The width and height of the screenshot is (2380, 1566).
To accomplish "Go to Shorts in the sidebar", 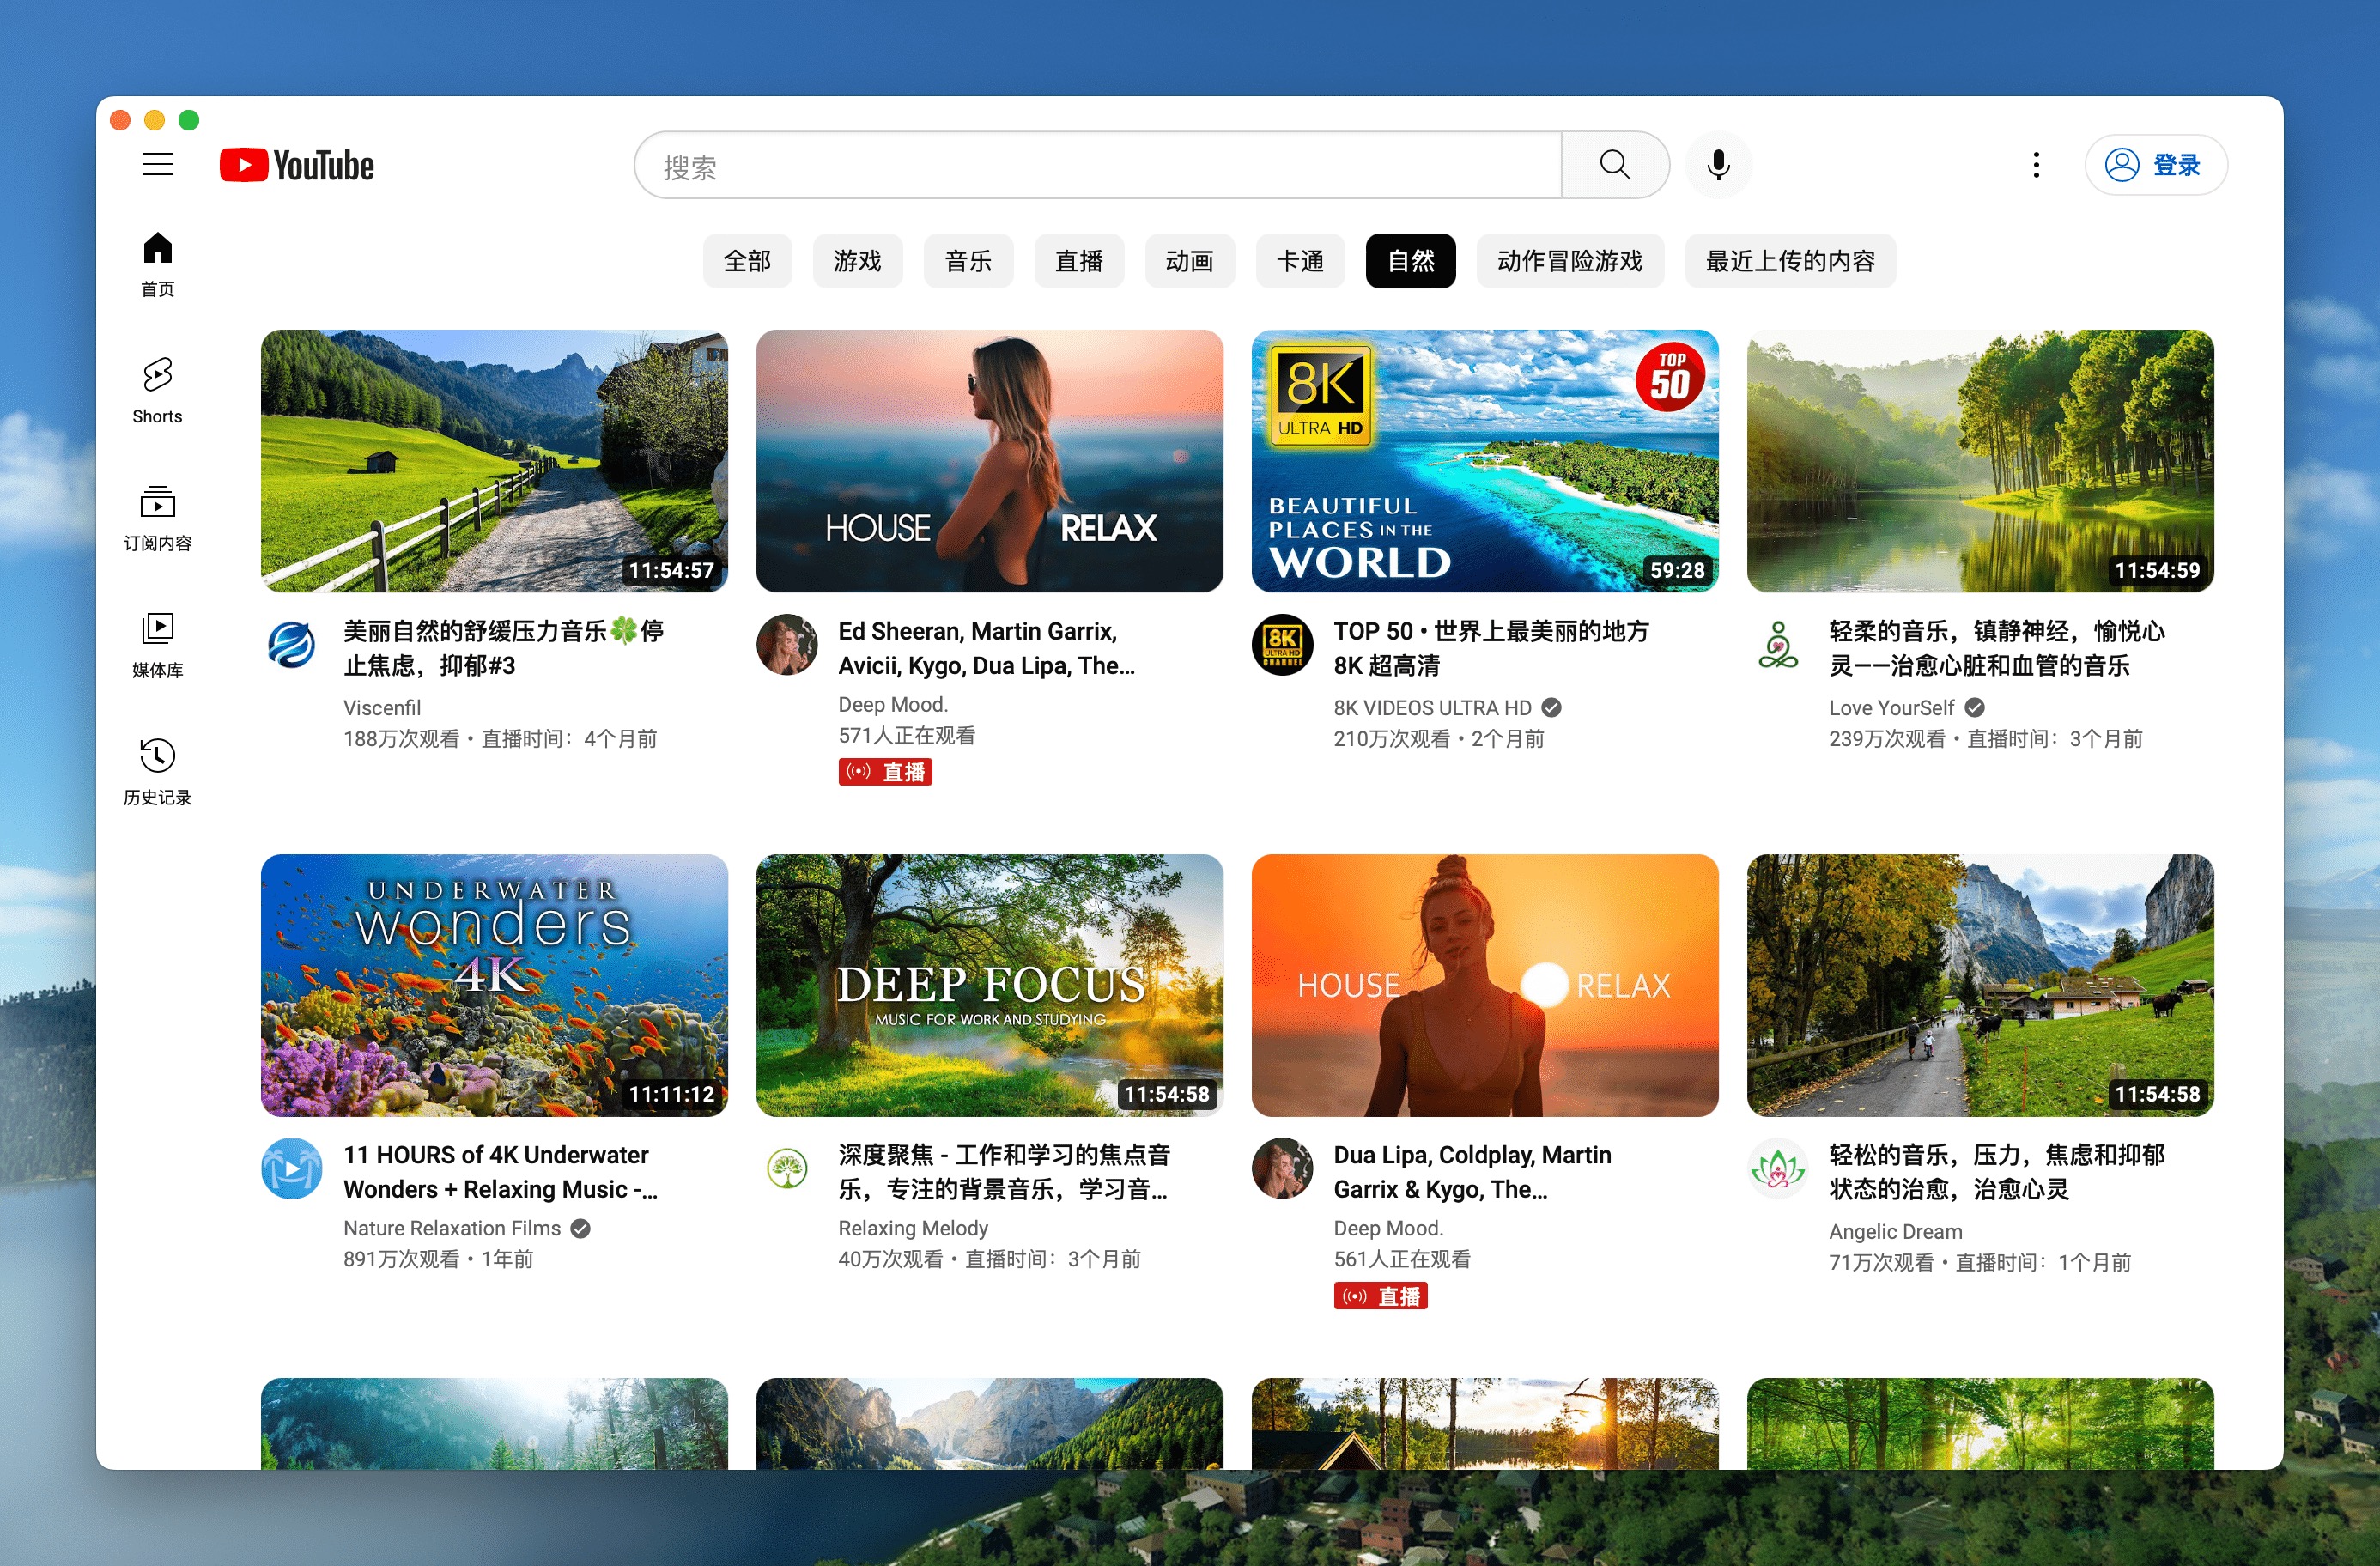I will click(157, 390).
